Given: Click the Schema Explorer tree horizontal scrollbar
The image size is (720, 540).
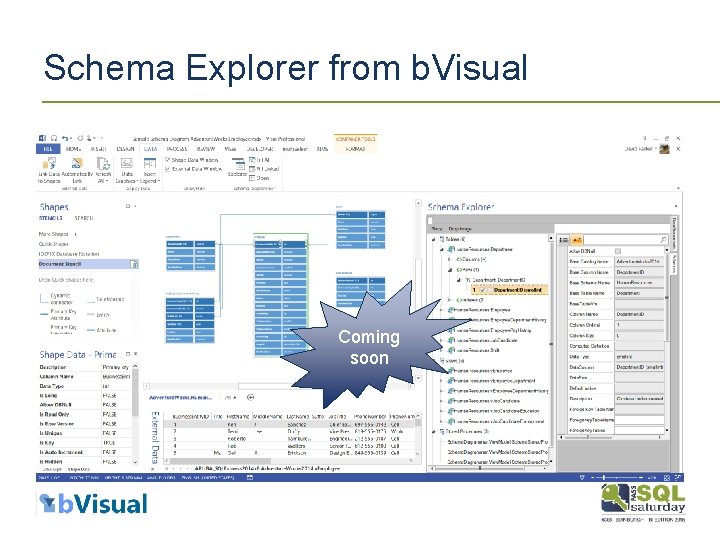Looking at the screenshot, I should 489,468.
